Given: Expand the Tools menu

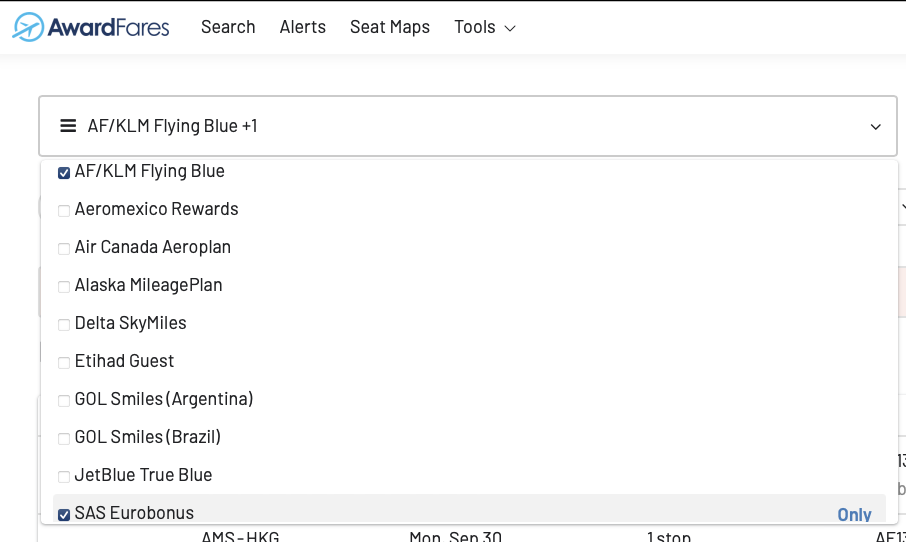Looking at the screenshot, I should (485, 27).
